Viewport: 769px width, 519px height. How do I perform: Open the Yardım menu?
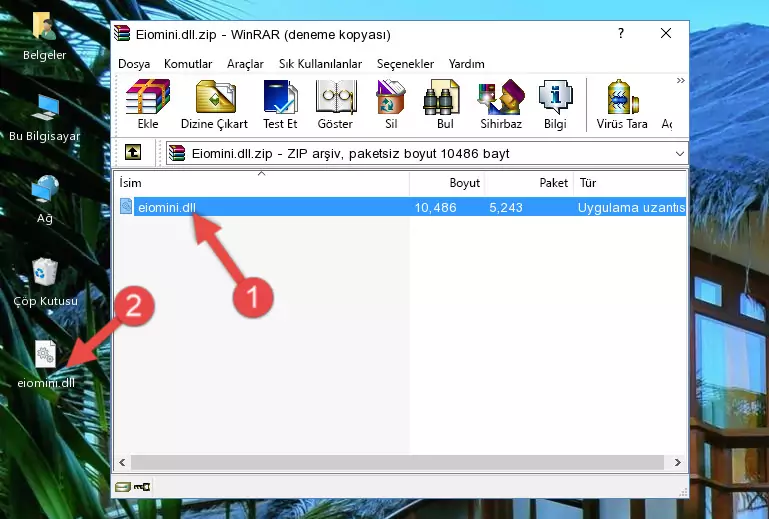click(466, 64)
